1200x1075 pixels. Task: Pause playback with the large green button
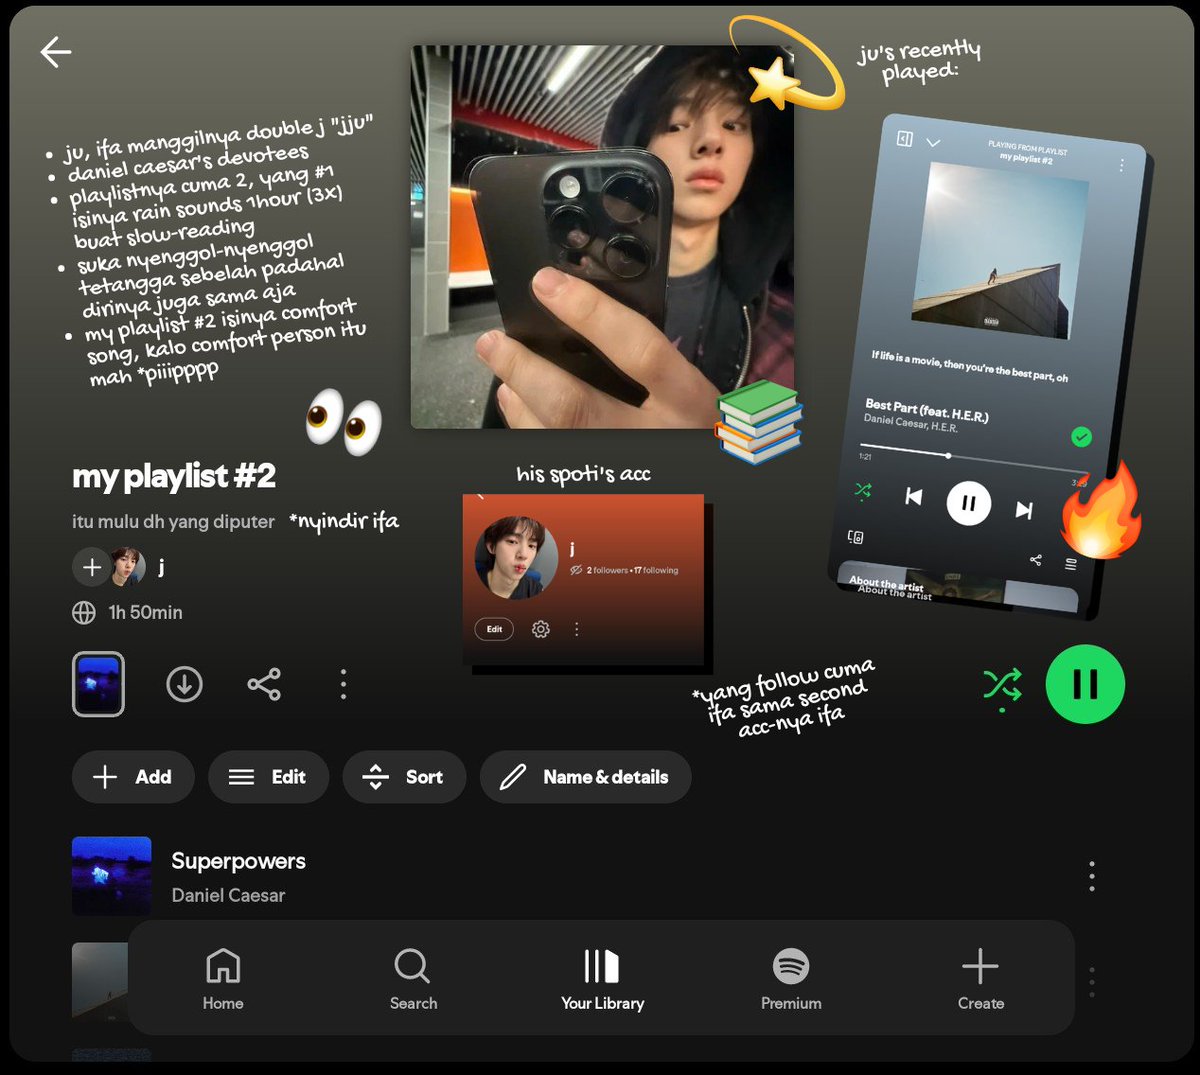click(1085, 684)
